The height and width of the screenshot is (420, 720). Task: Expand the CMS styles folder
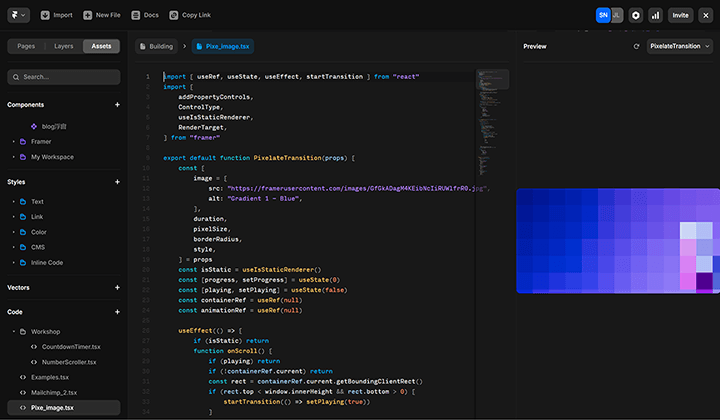pos(13,247)
